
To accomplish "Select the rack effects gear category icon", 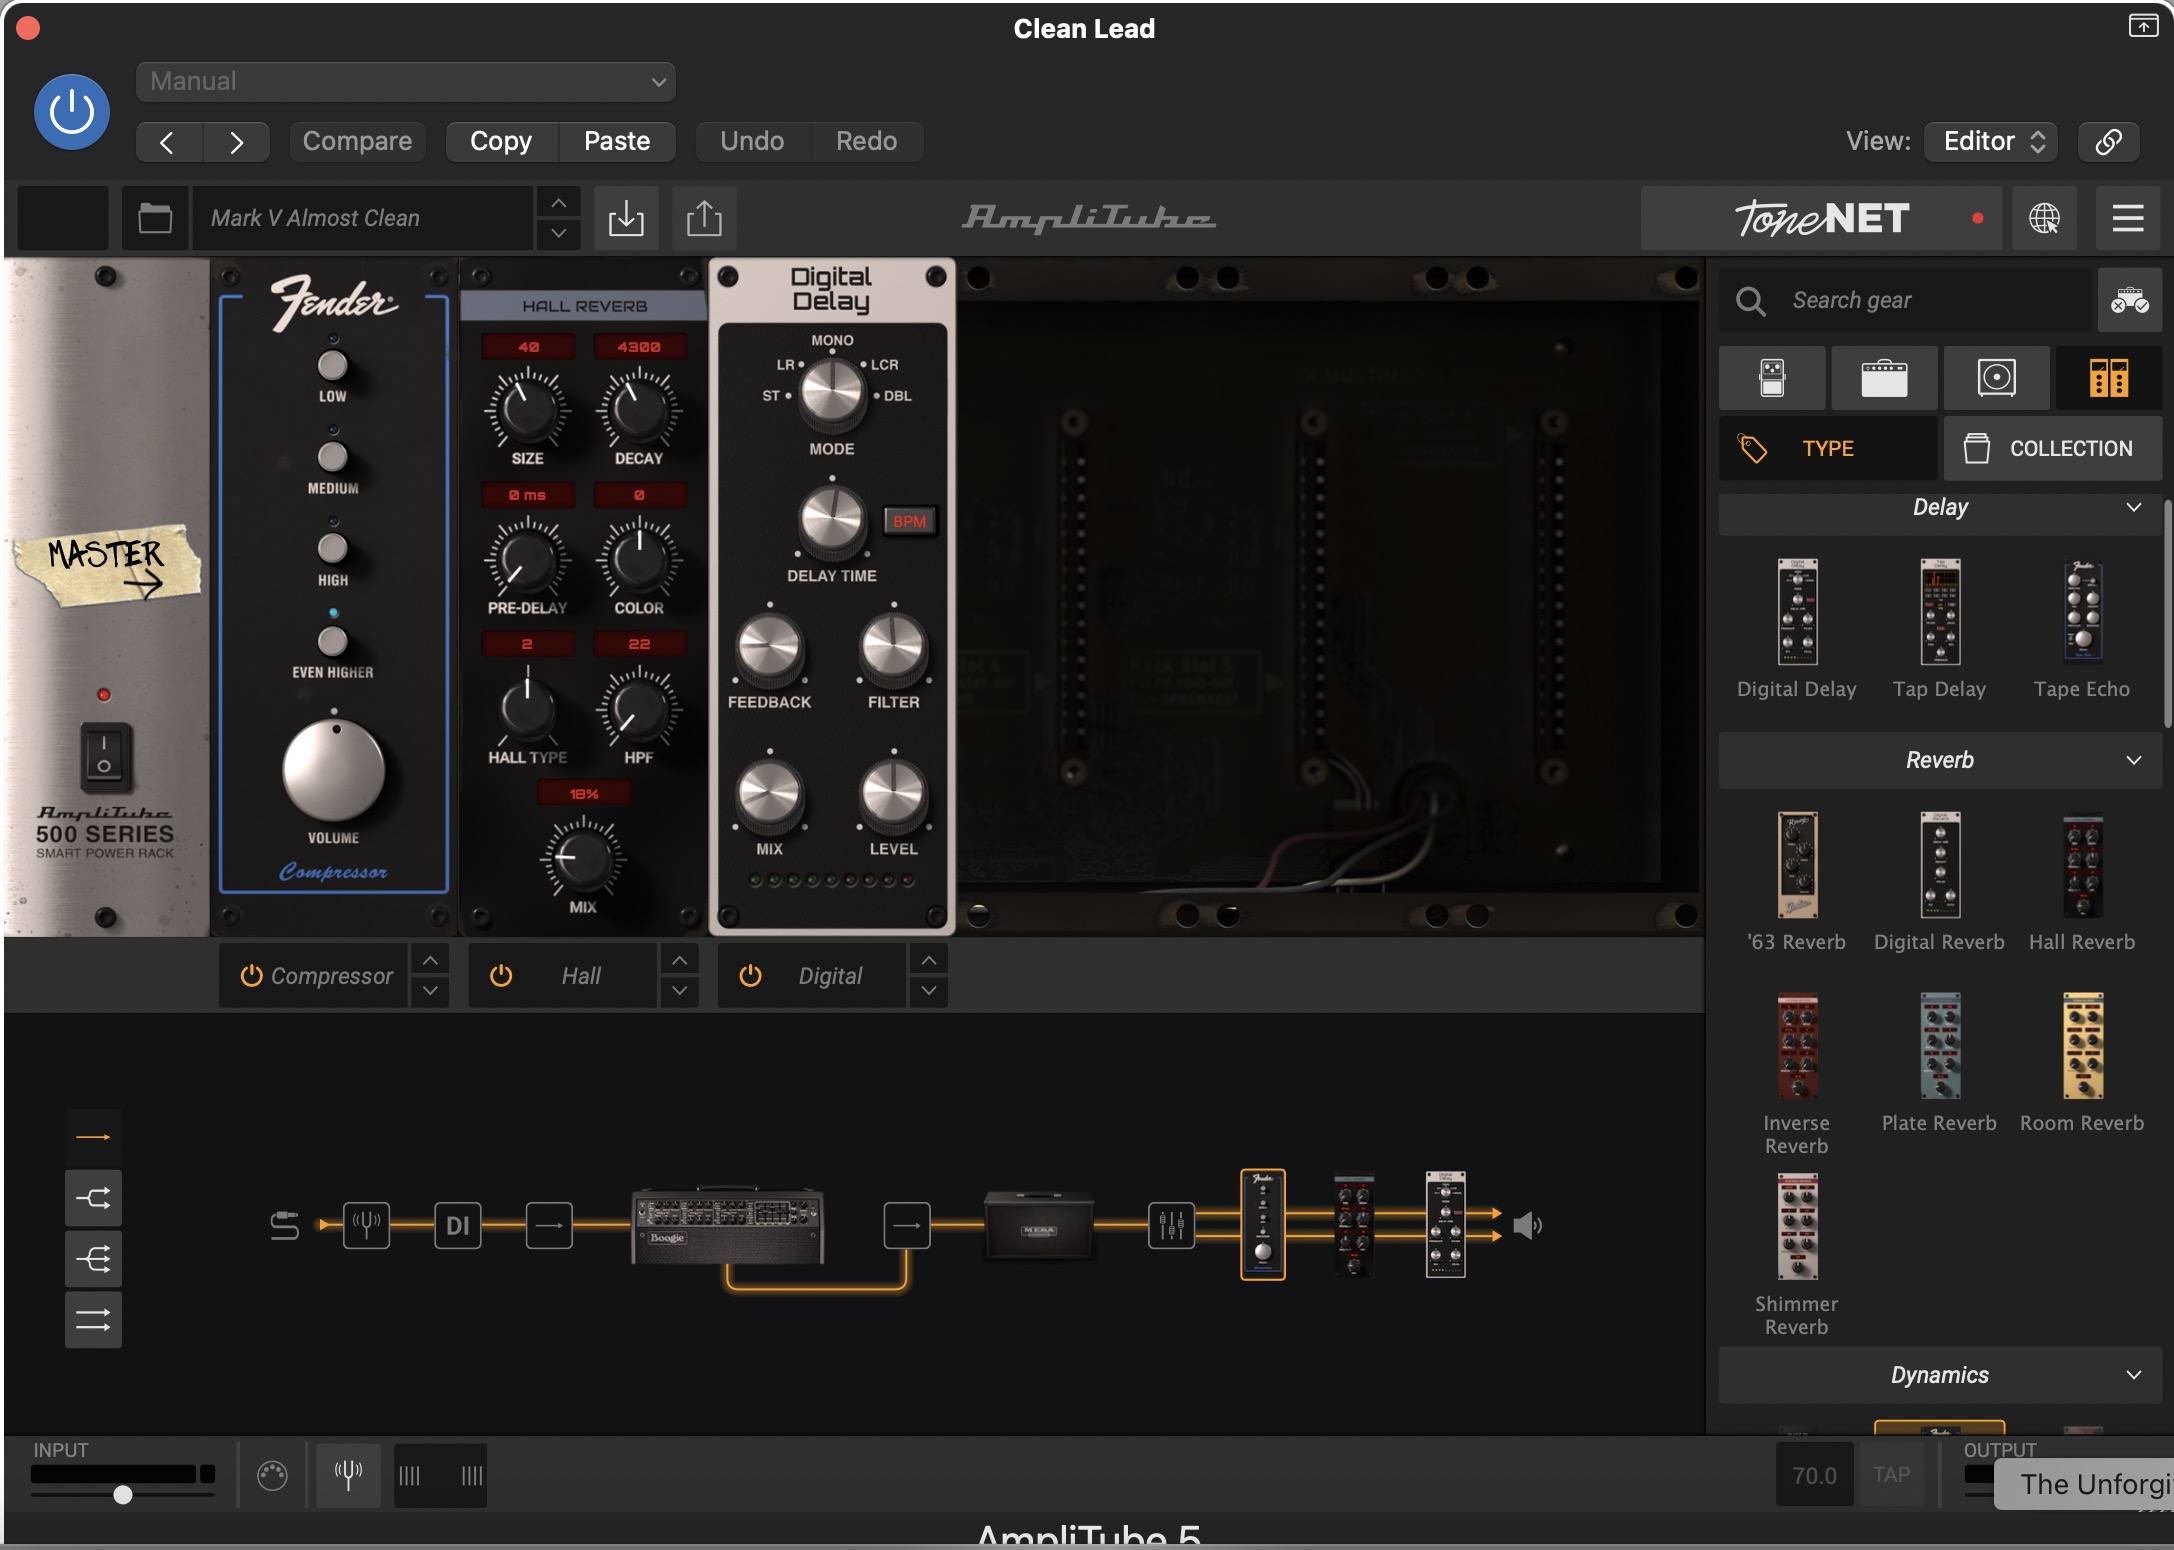I will click(x=2109, y=378).
